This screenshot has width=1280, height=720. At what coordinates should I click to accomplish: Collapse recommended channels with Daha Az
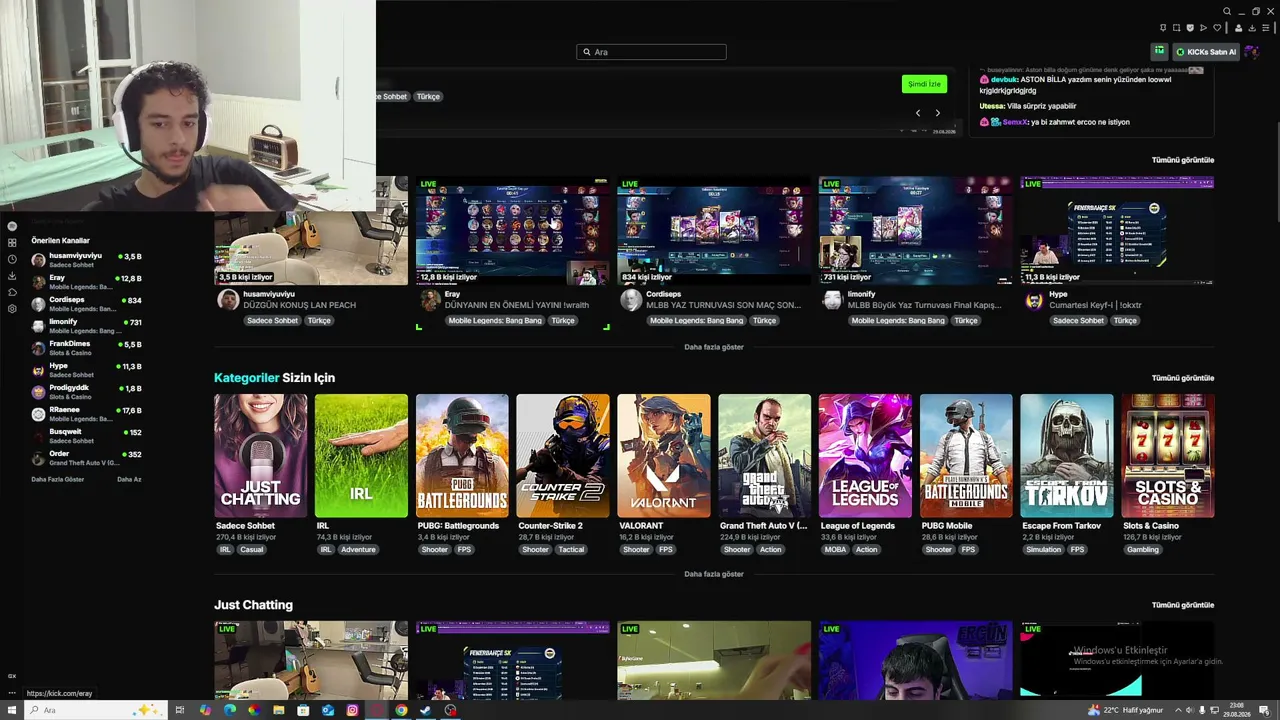pos(129,479)
